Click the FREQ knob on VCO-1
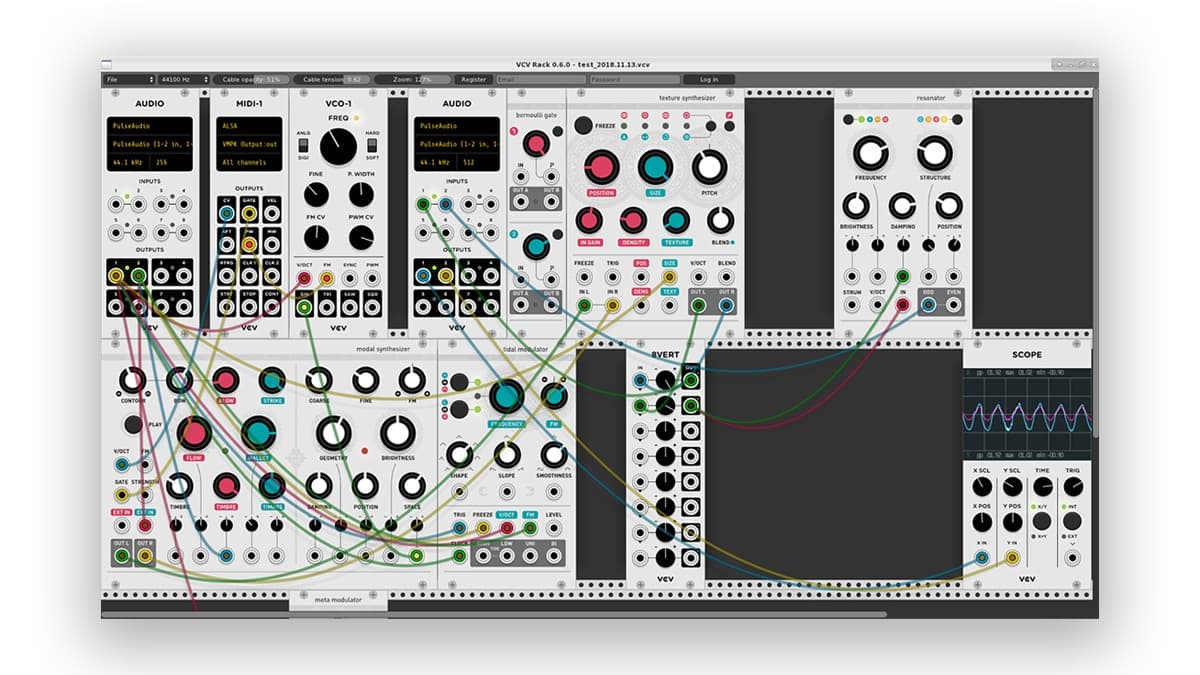 339,146
